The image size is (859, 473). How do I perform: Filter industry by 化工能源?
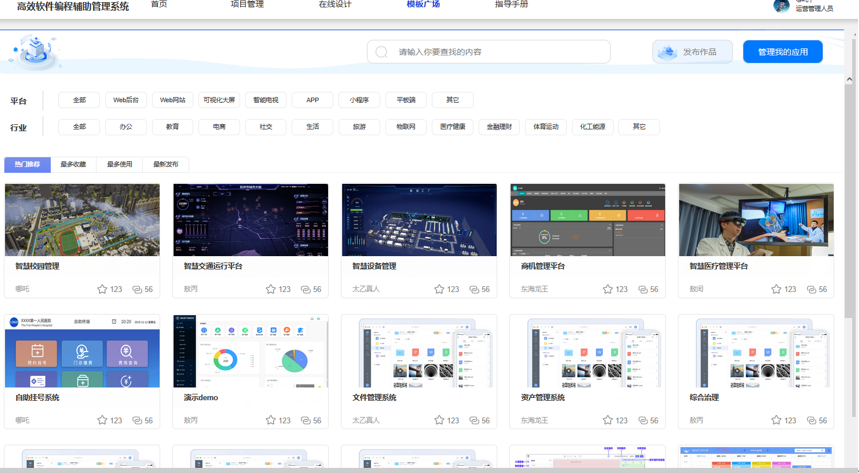(x=592, y=127)
